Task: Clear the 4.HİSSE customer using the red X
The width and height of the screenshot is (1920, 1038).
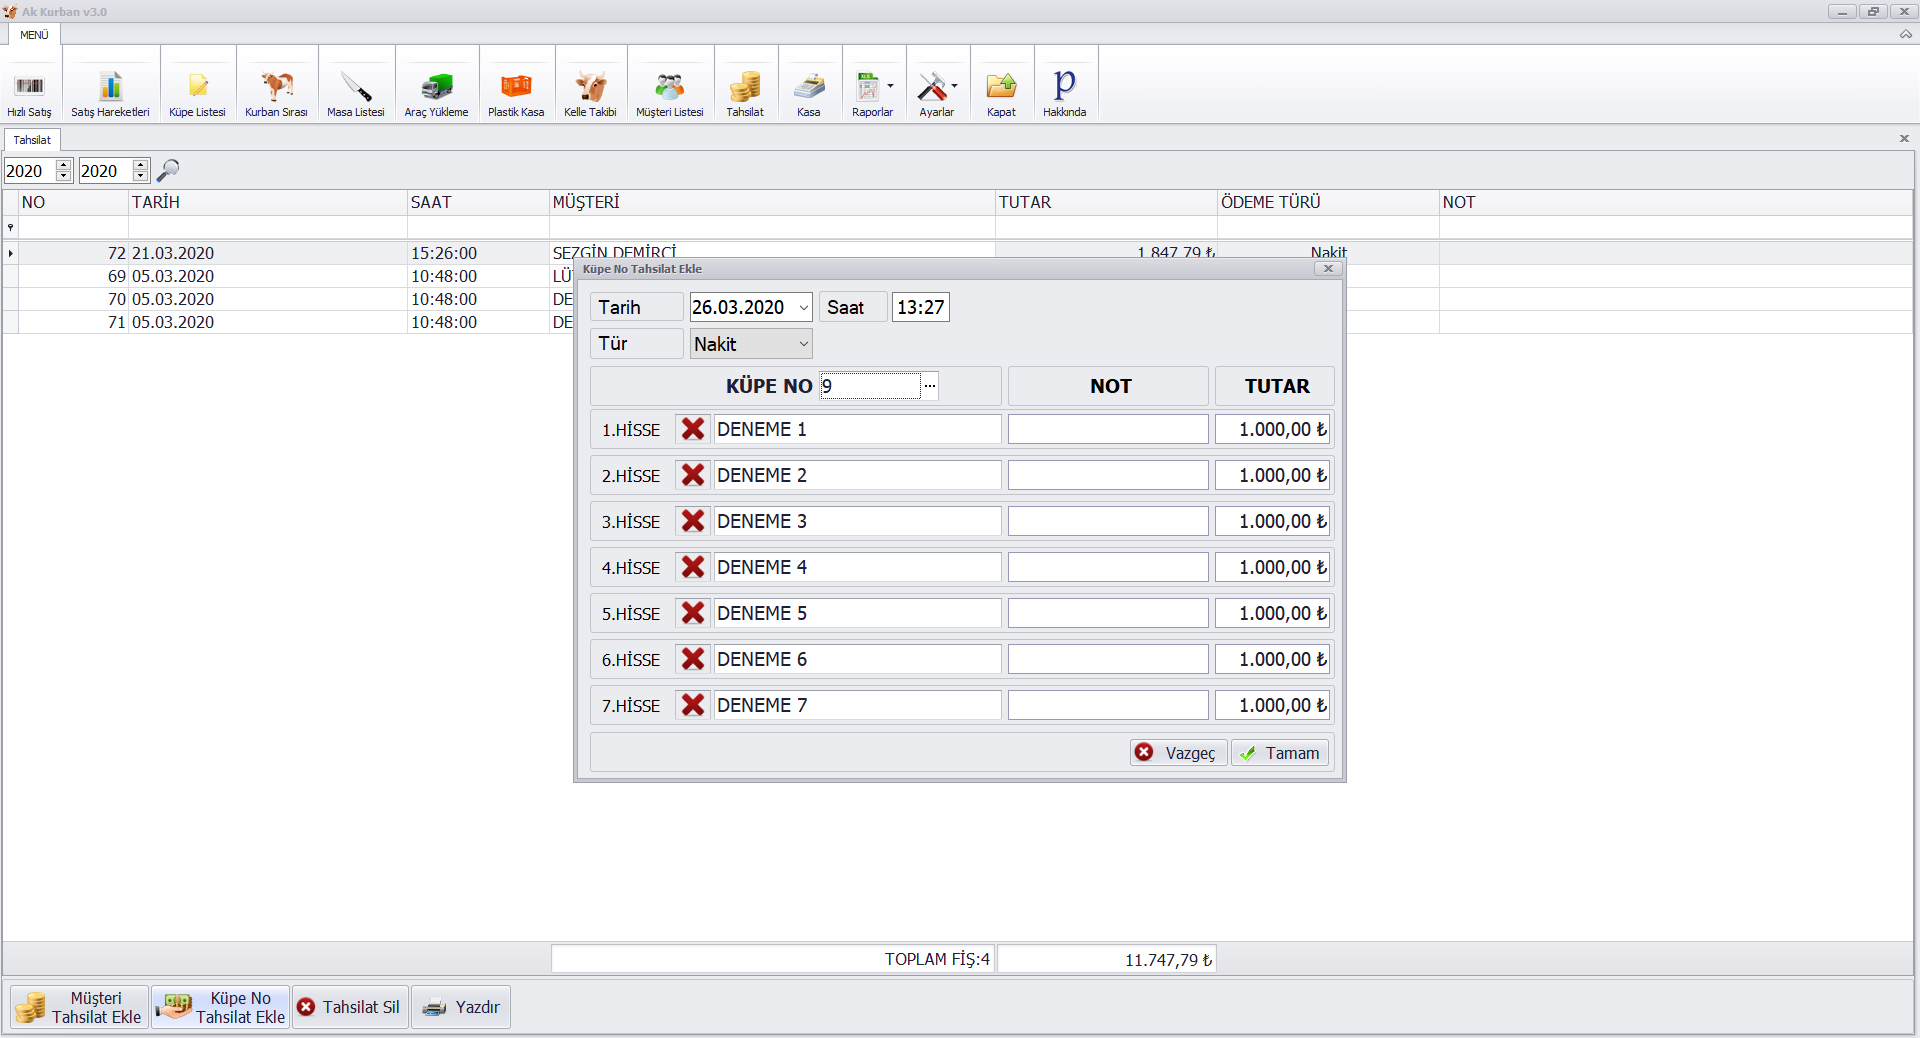Action: (x=692, y=567)
